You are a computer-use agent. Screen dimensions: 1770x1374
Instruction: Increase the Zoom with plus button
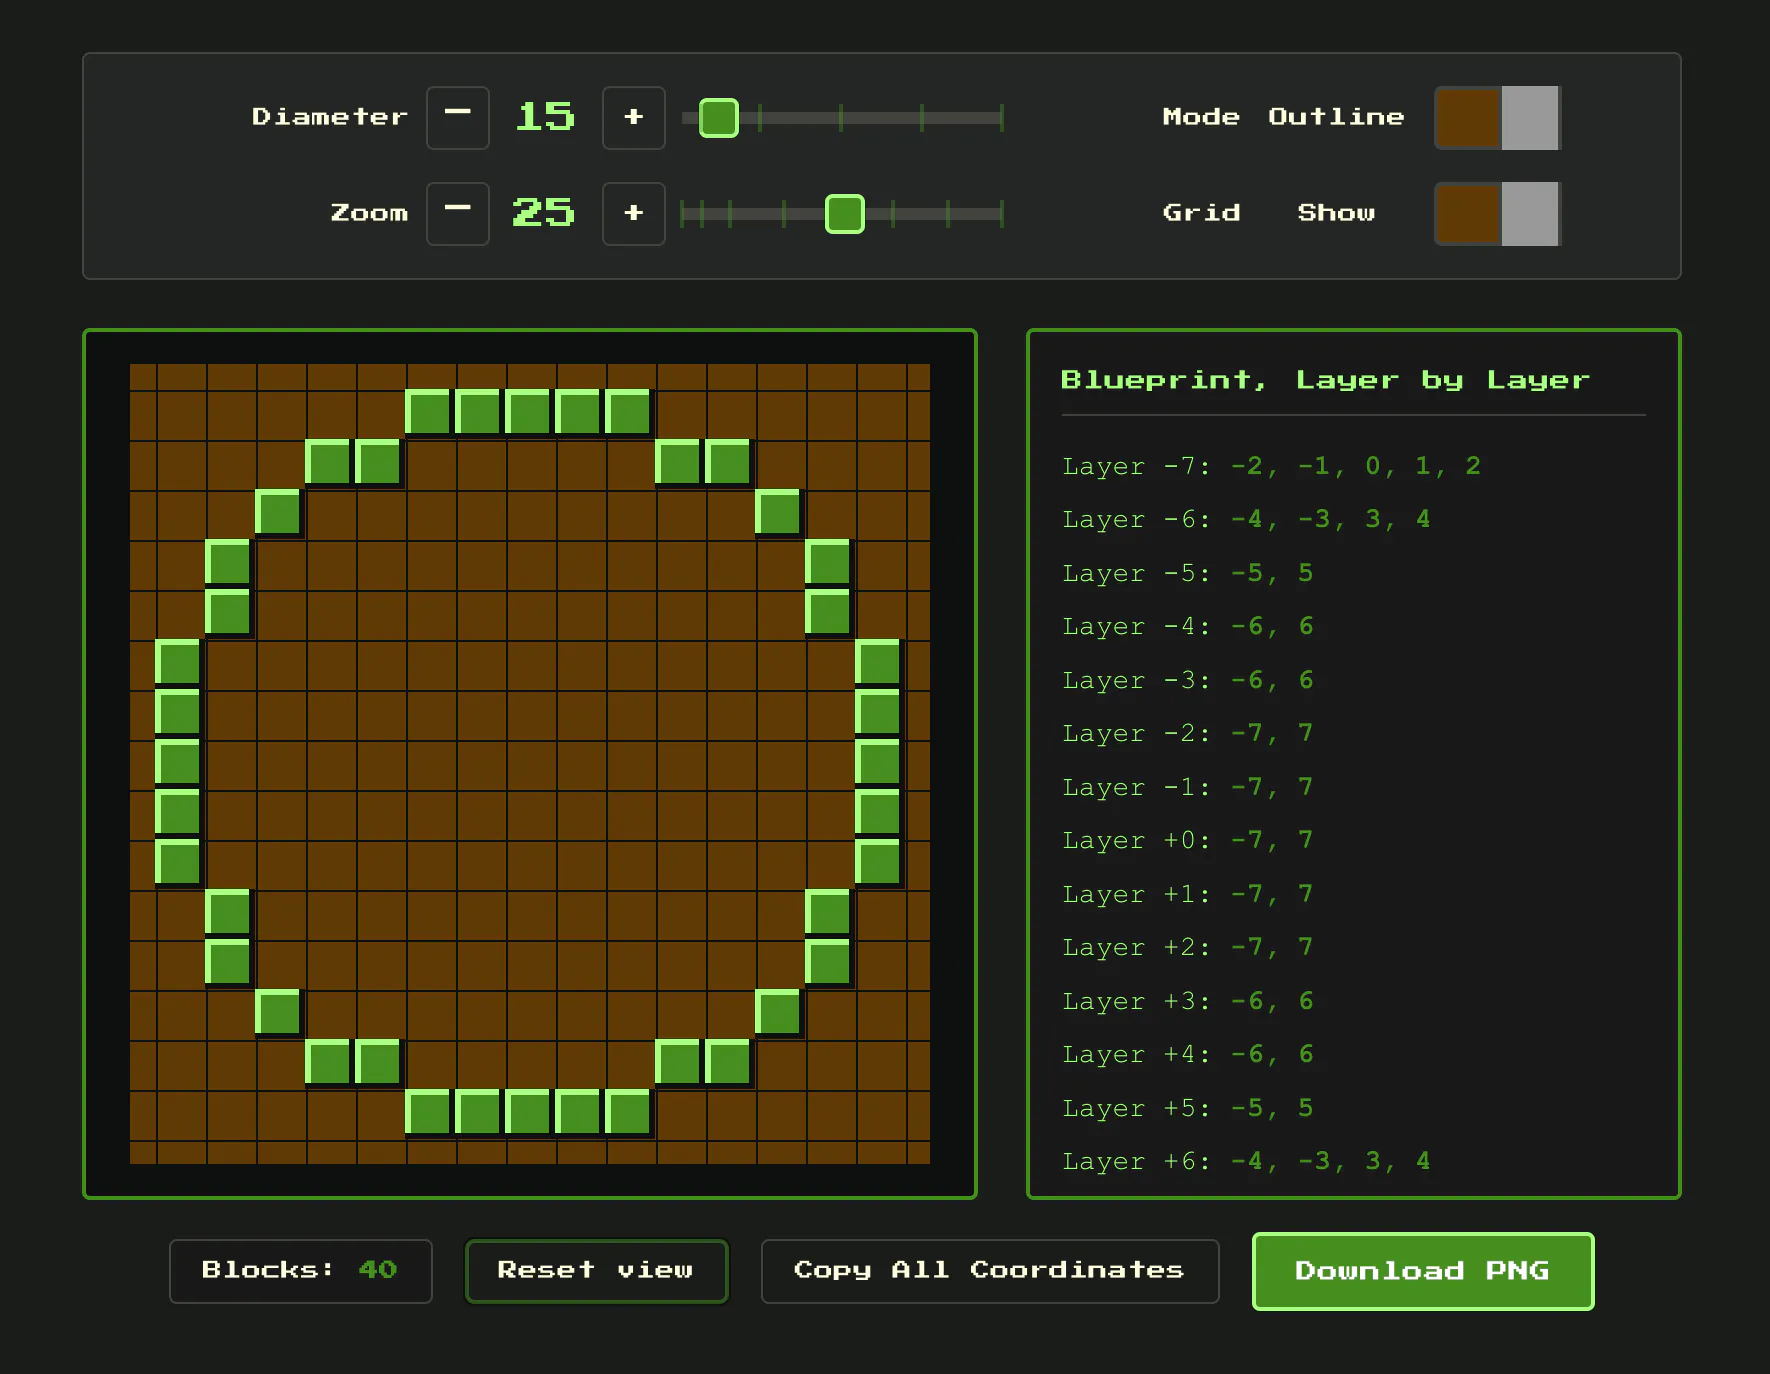pos(634,214)
